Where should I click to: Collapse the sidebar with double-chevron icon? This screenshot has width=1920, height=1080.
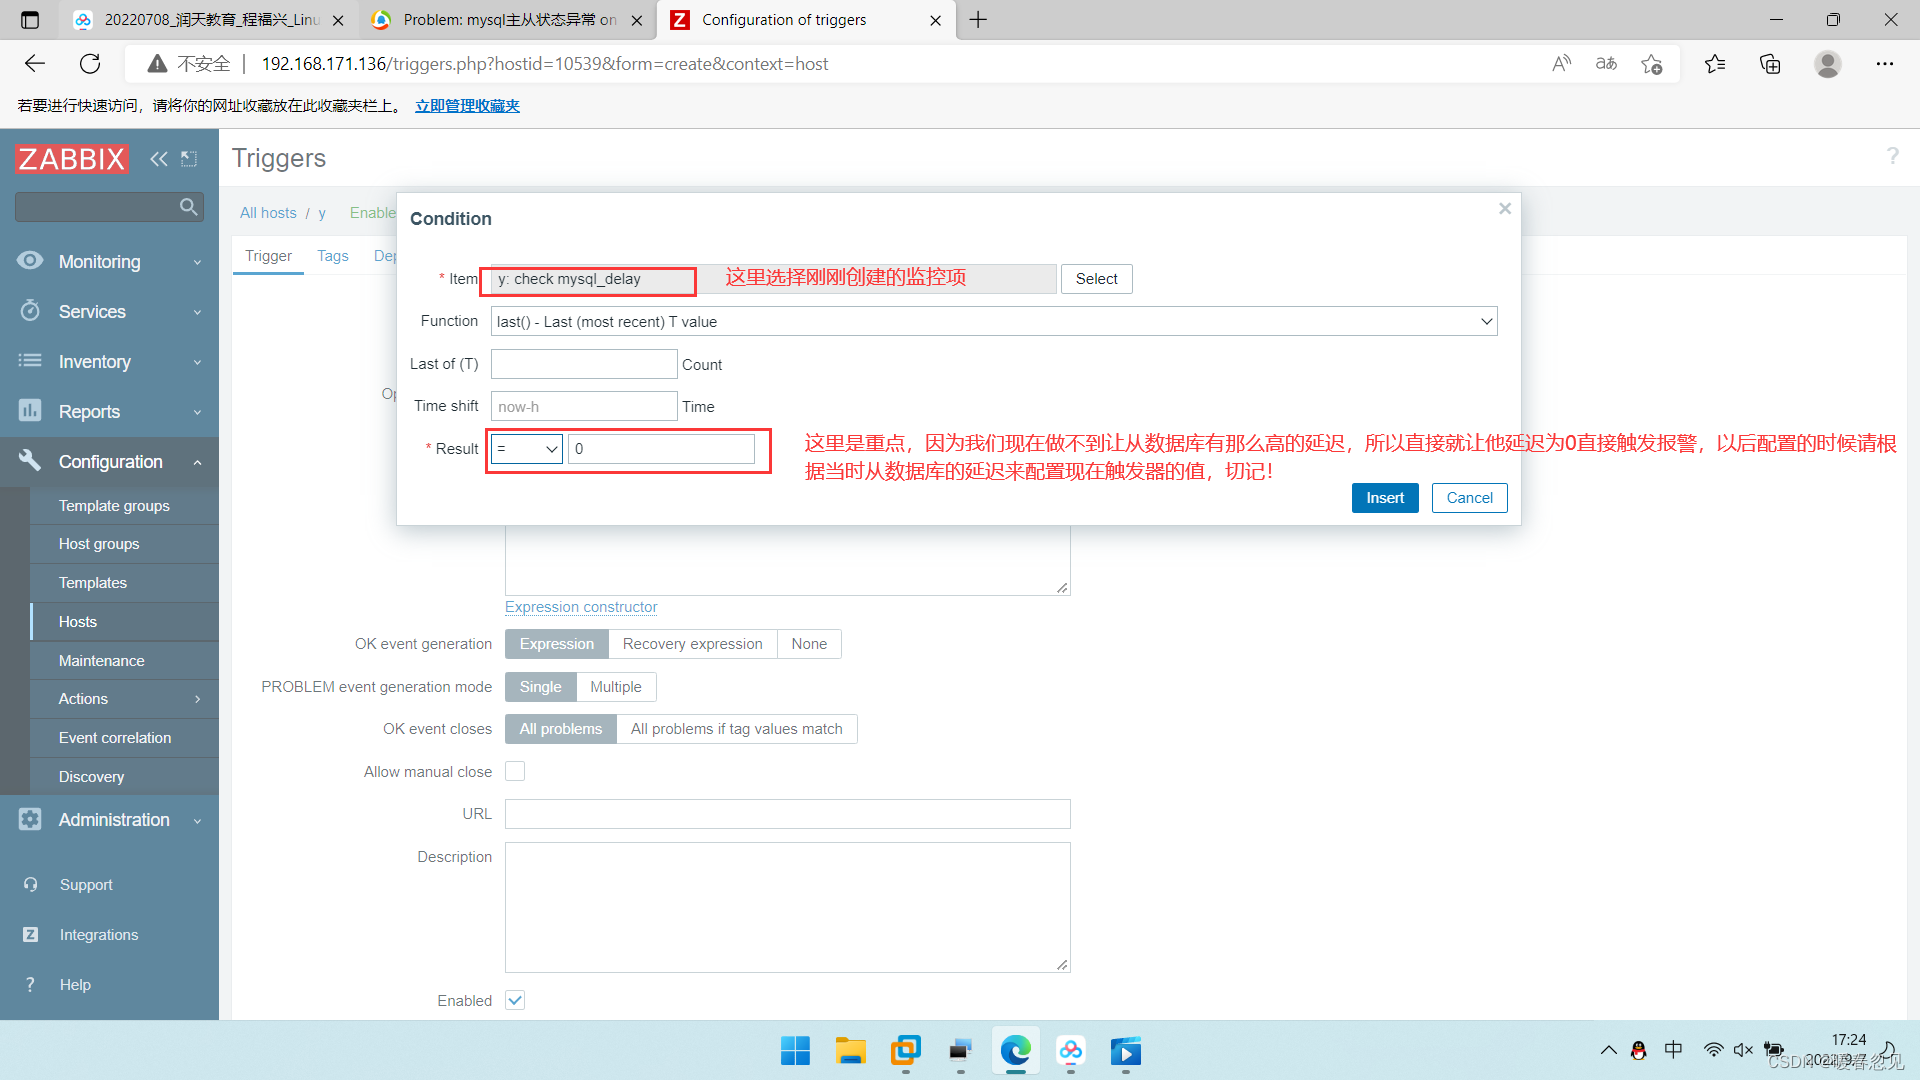[159, 159]
